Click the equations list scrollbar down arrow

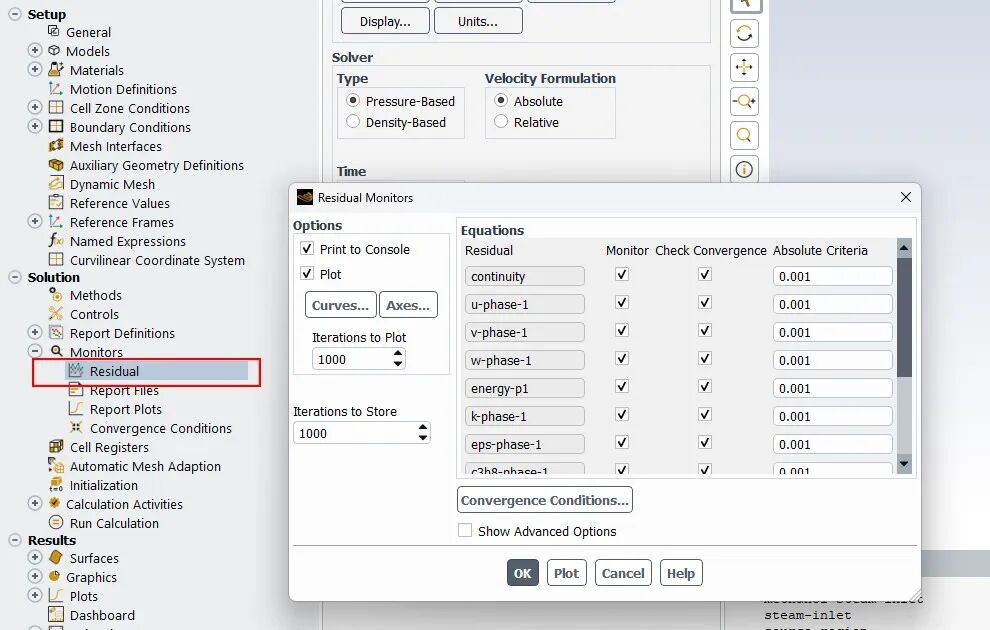point(904,464)
